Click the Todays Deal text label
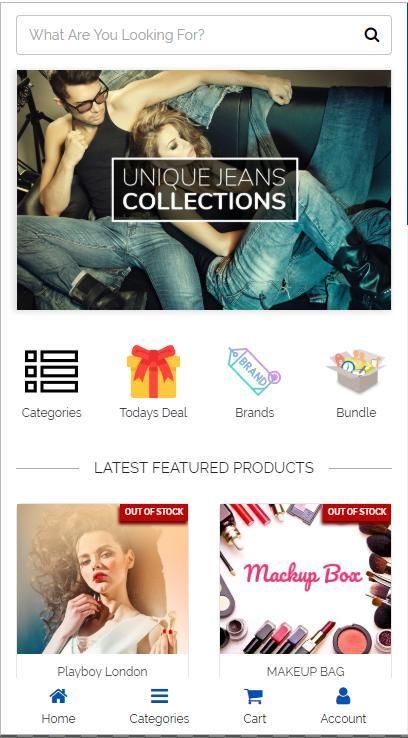 click(153, 413)
